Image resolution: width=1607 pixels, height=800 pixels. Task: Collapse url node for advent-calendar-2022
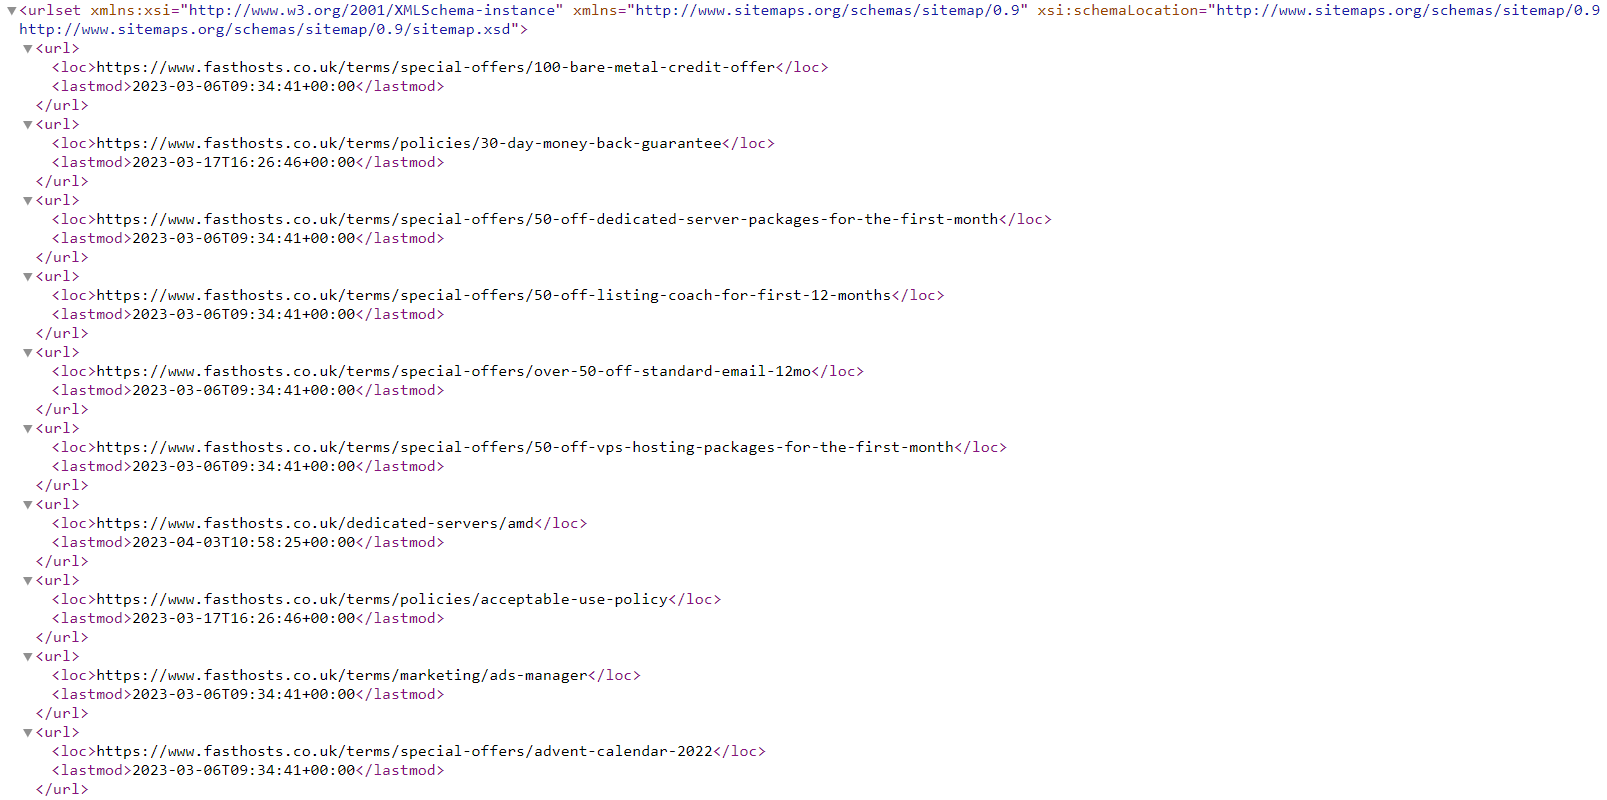point(28,733)
